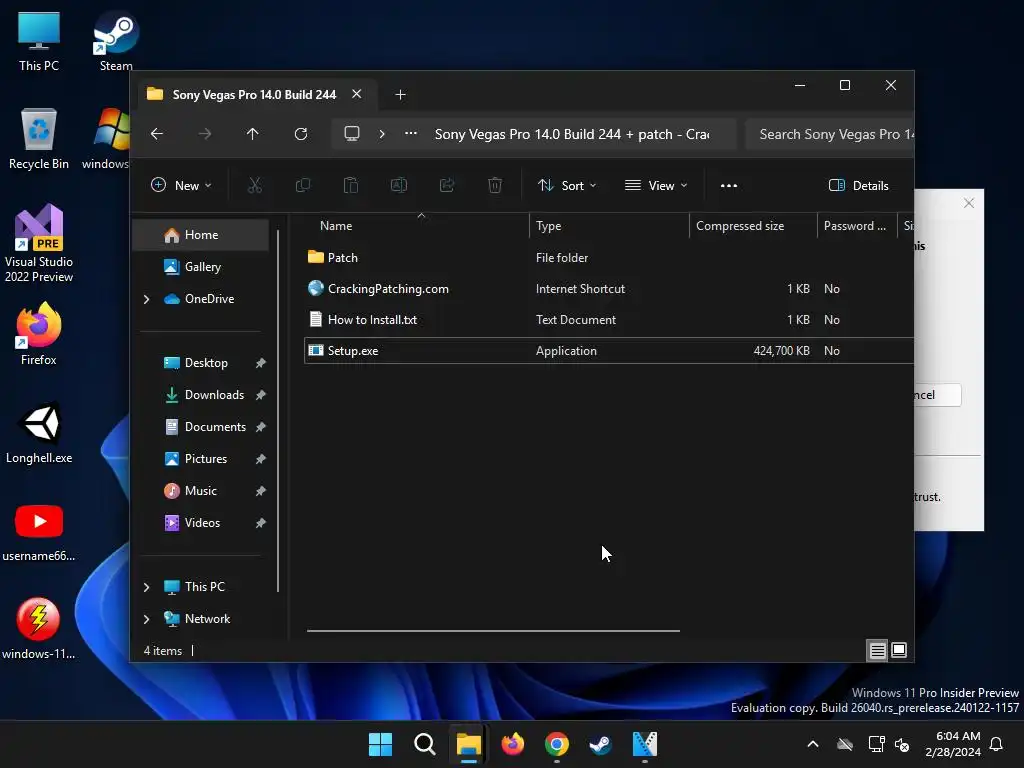Open the View dropdown menu
This screenshot has height=768, width=1024.
(x=656, y=185)
